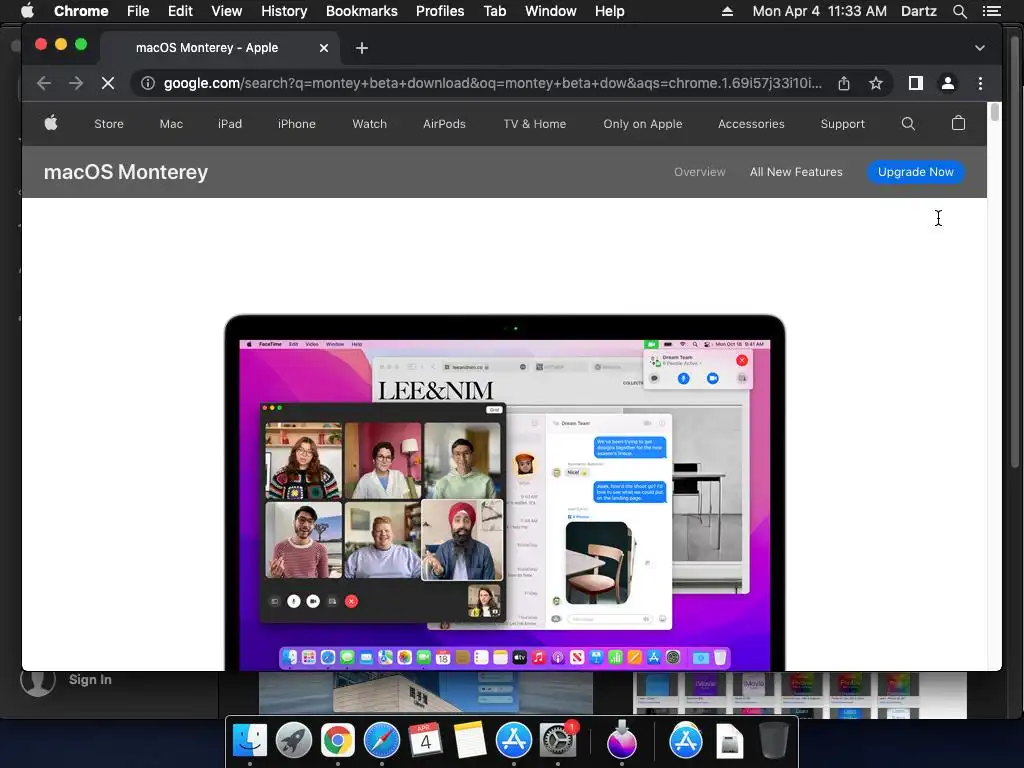This screenshot has width=1024, height=768.
Task: Click the address bar URL field
Action: pos(493,83)
